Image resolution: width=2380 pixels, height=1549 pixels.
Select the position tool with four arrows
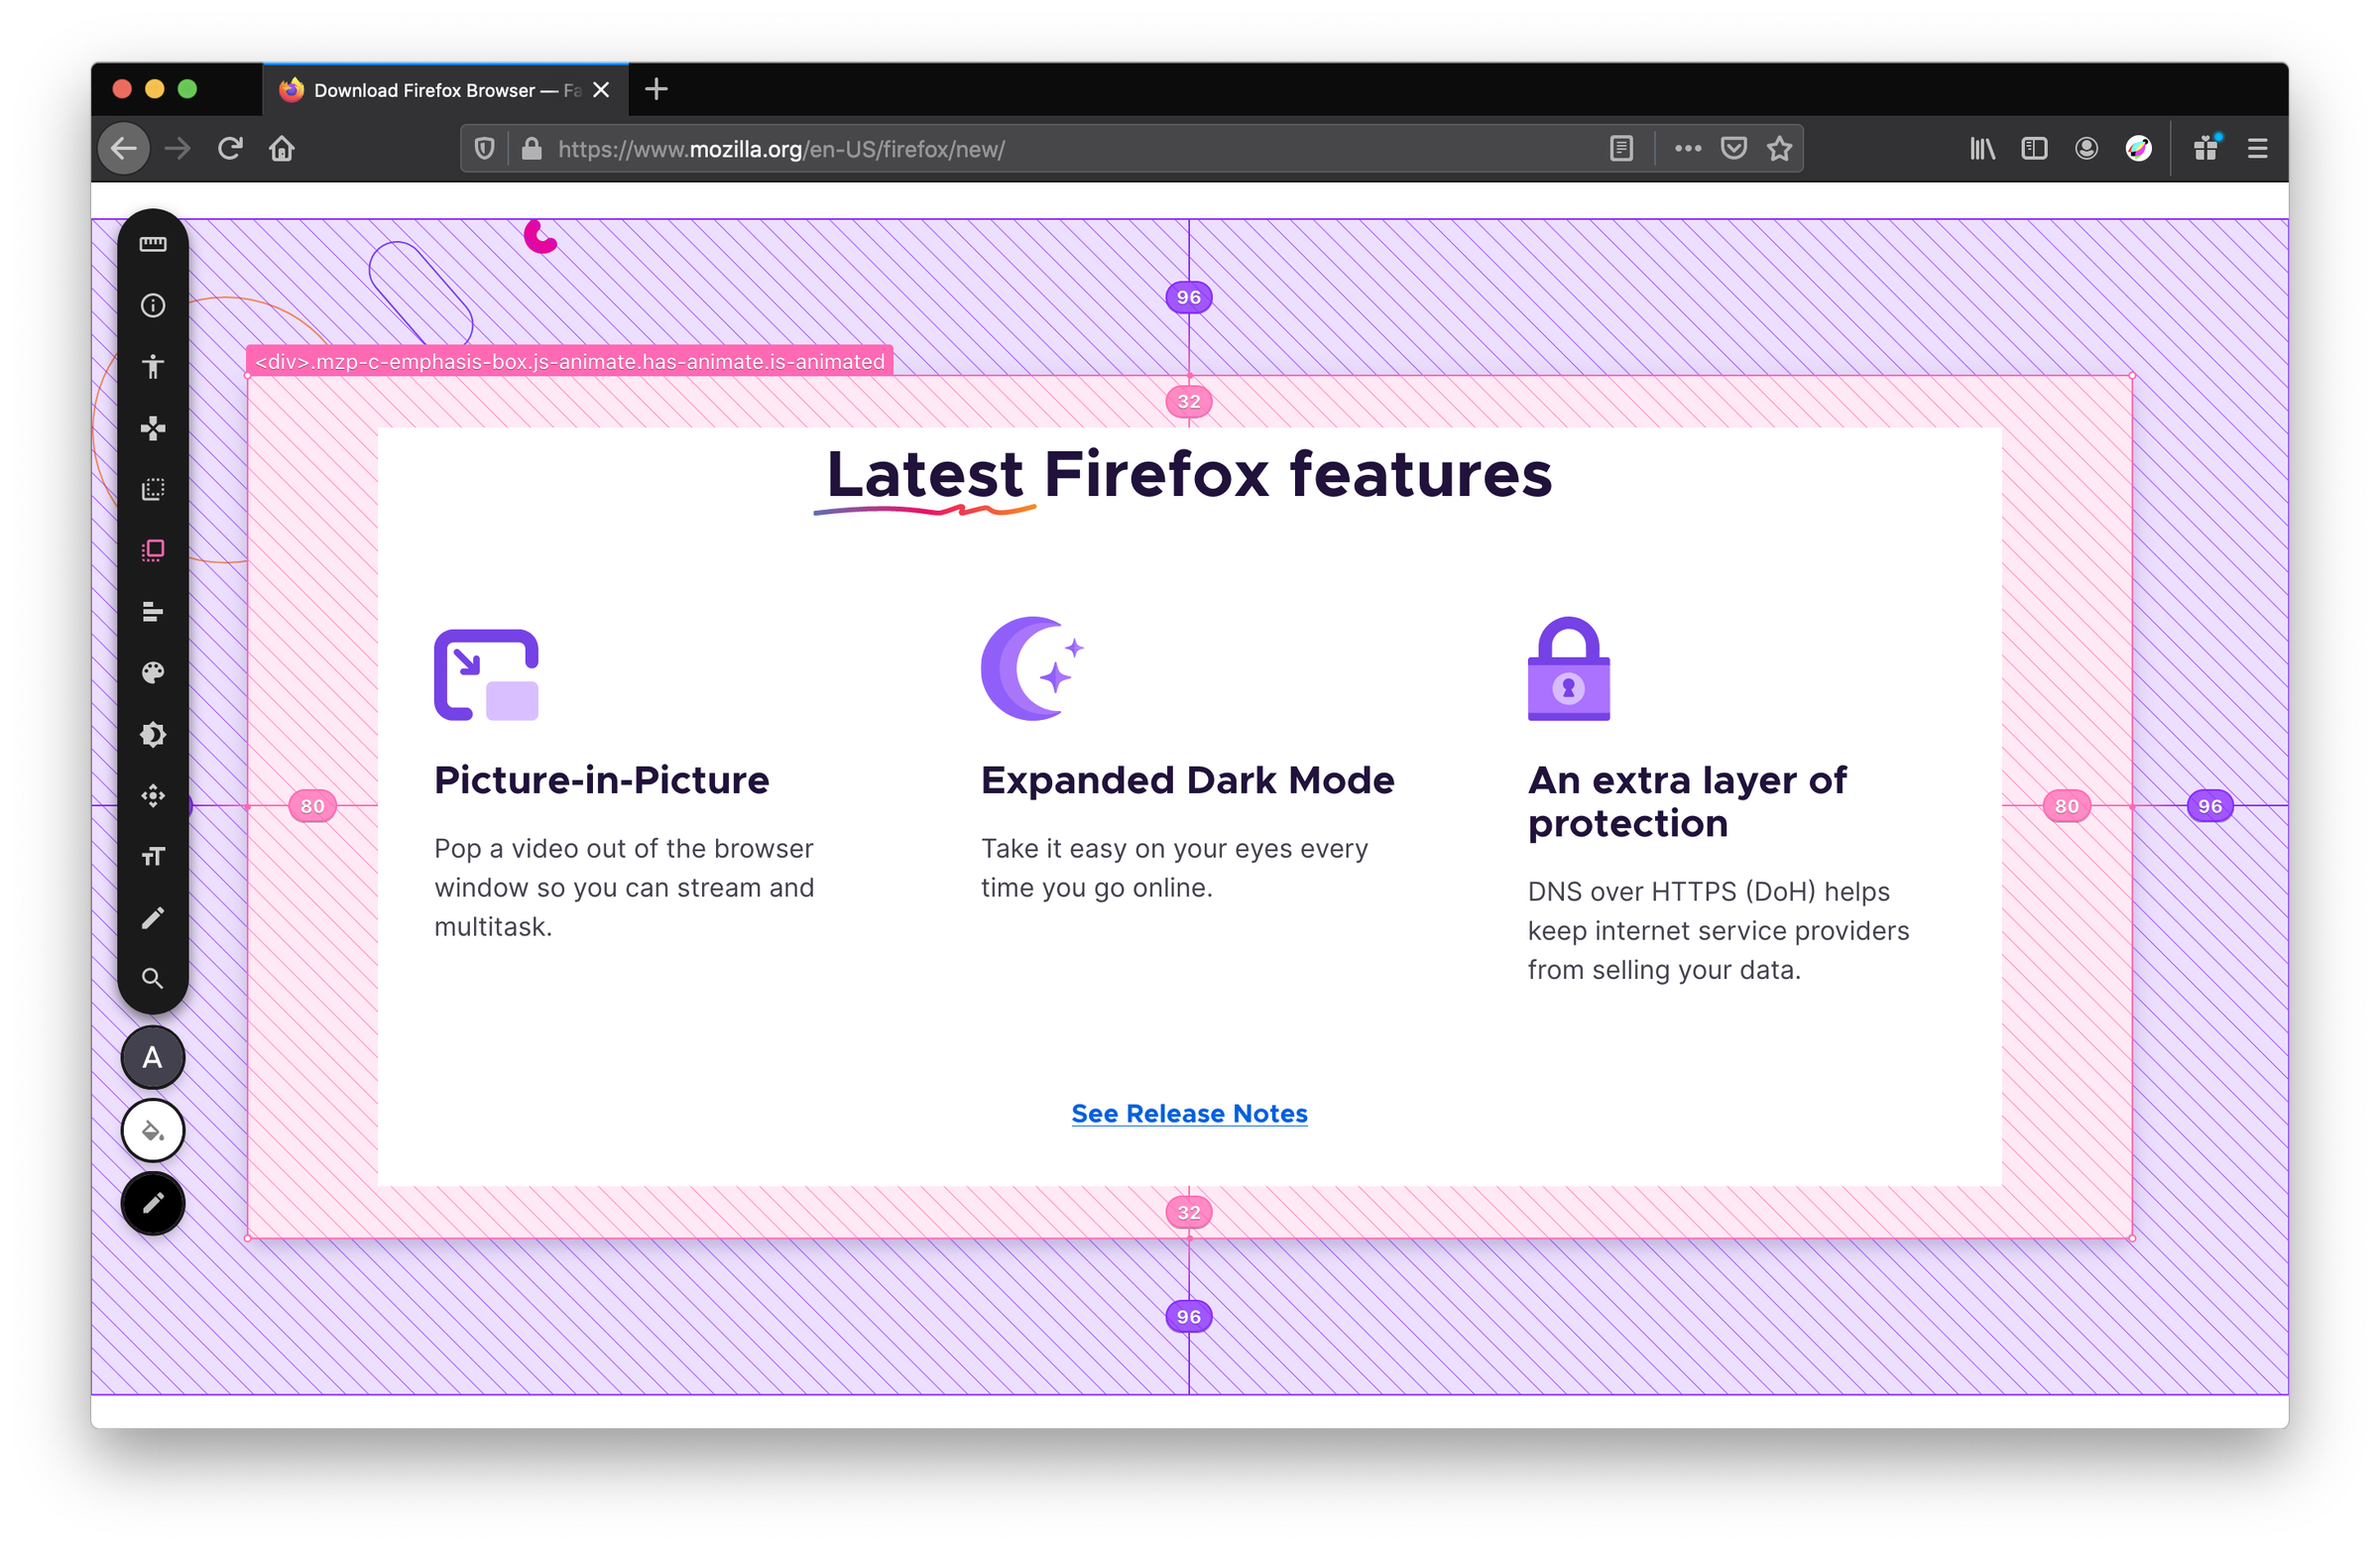(153, 796)
